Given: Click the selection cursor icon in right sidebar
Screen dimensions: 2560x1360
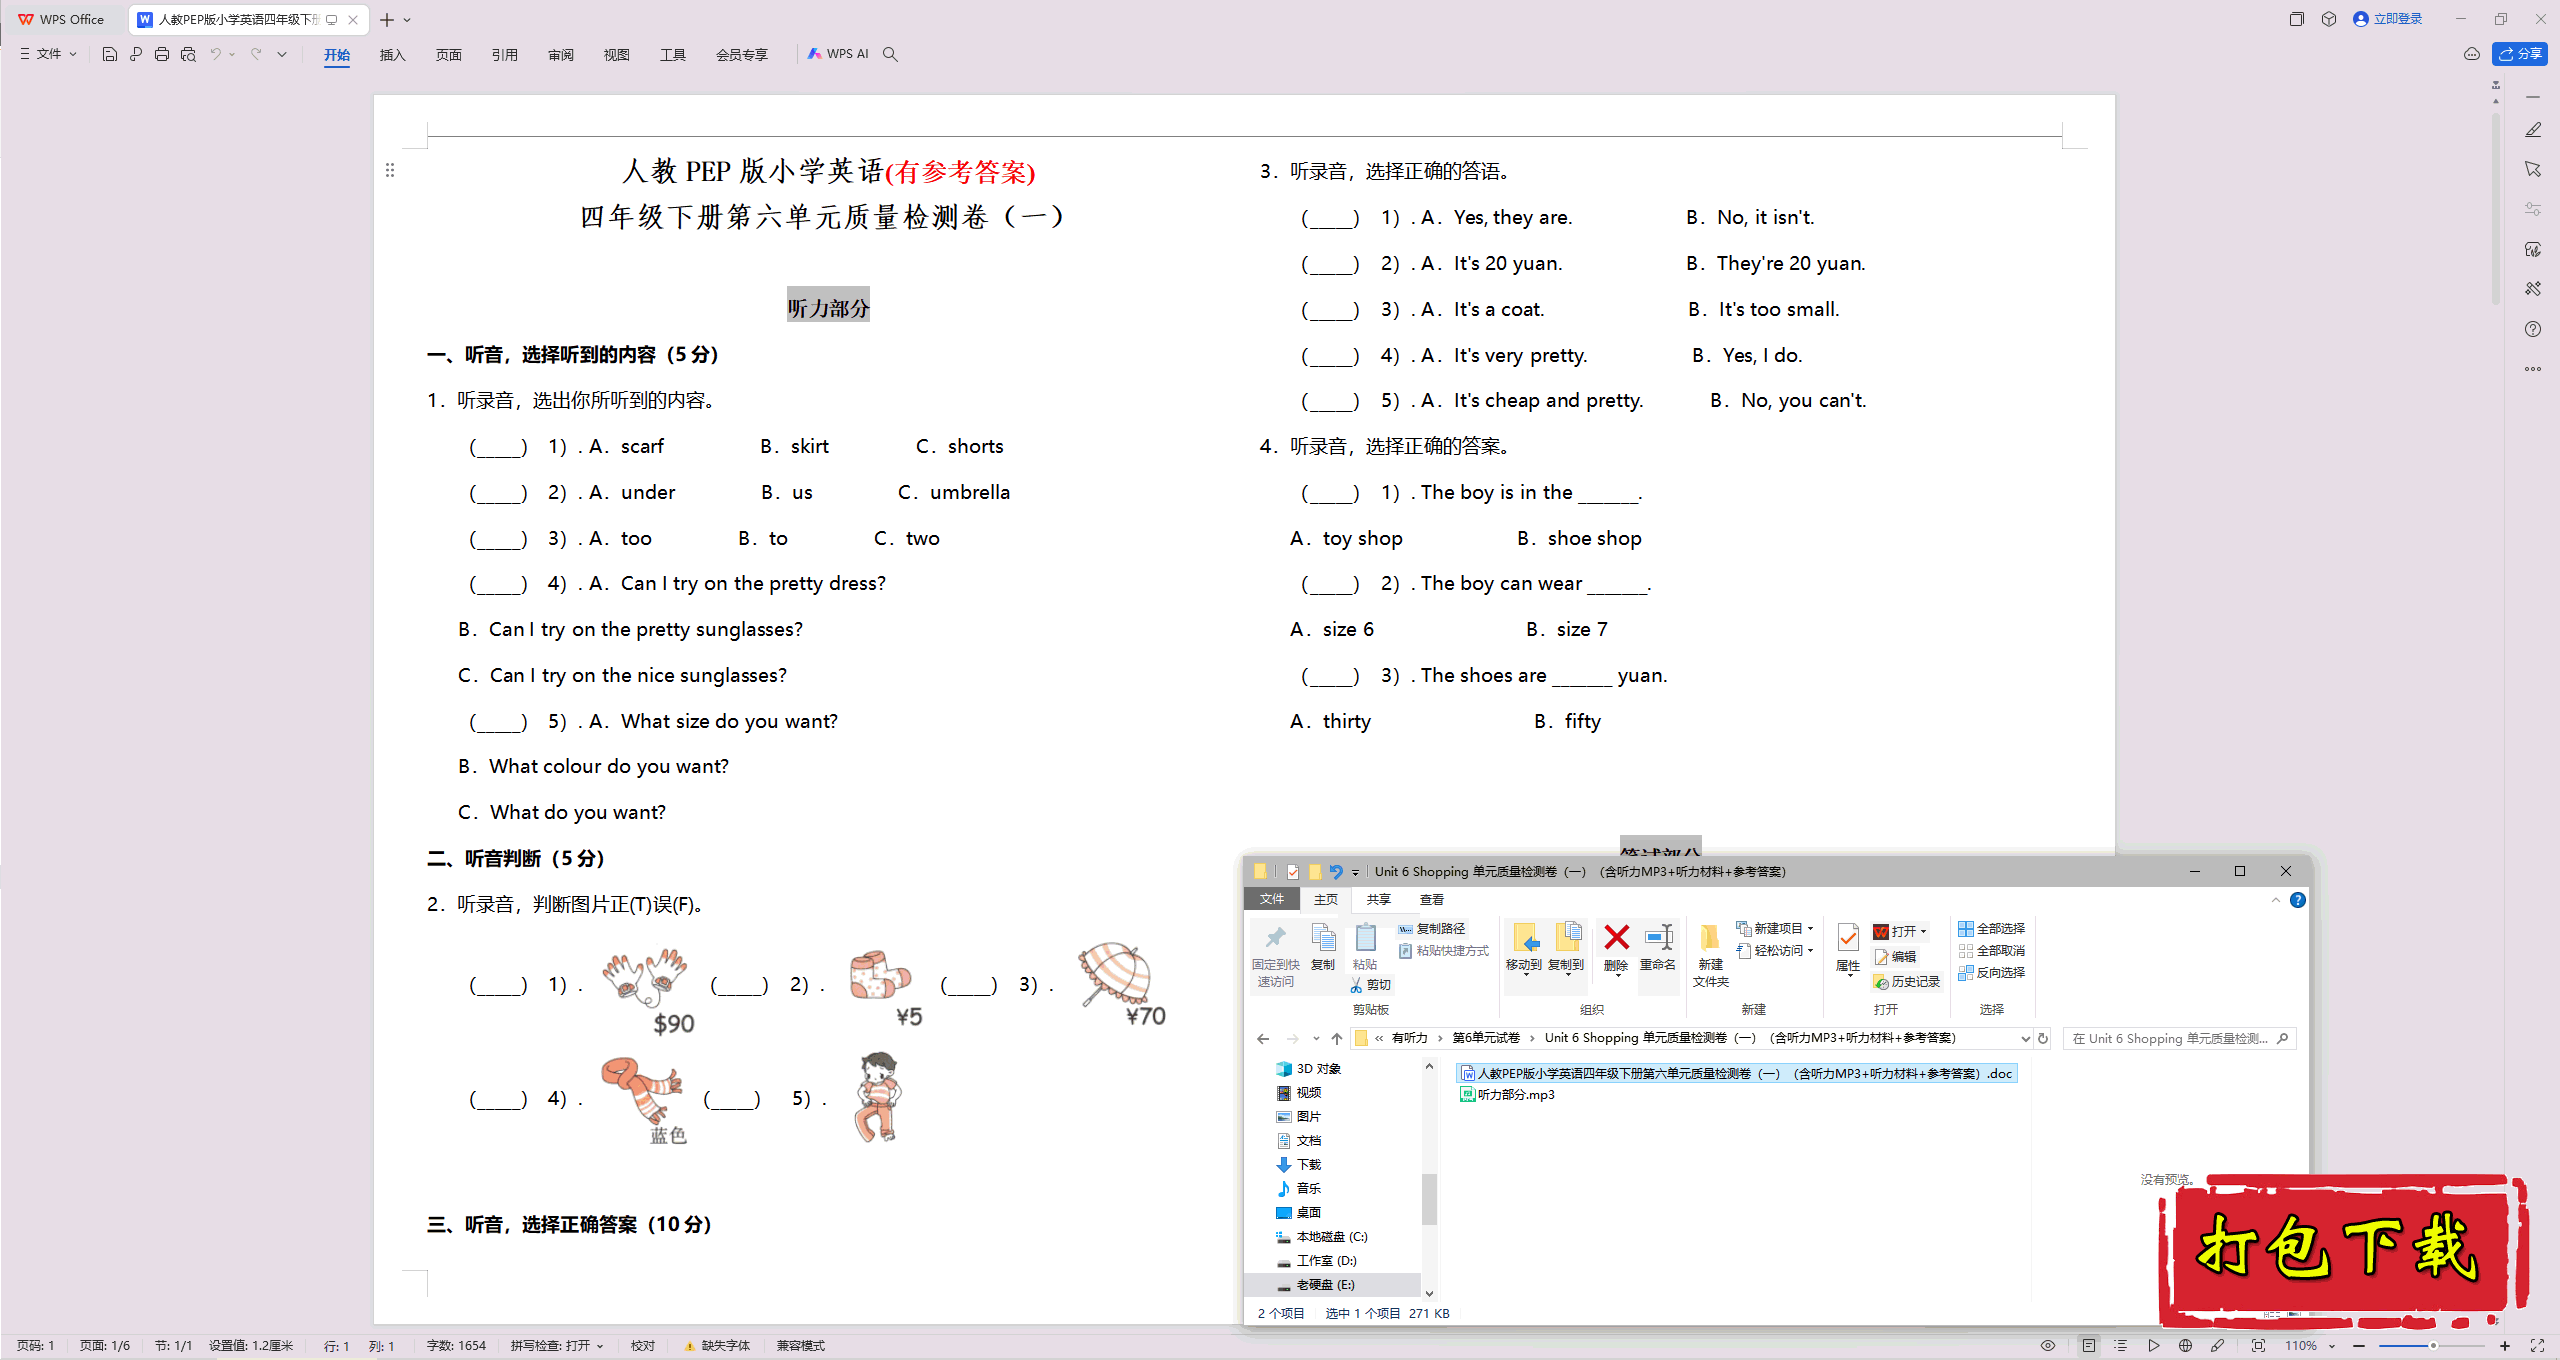Looking at the screenshot, I should coord(2533,169).
